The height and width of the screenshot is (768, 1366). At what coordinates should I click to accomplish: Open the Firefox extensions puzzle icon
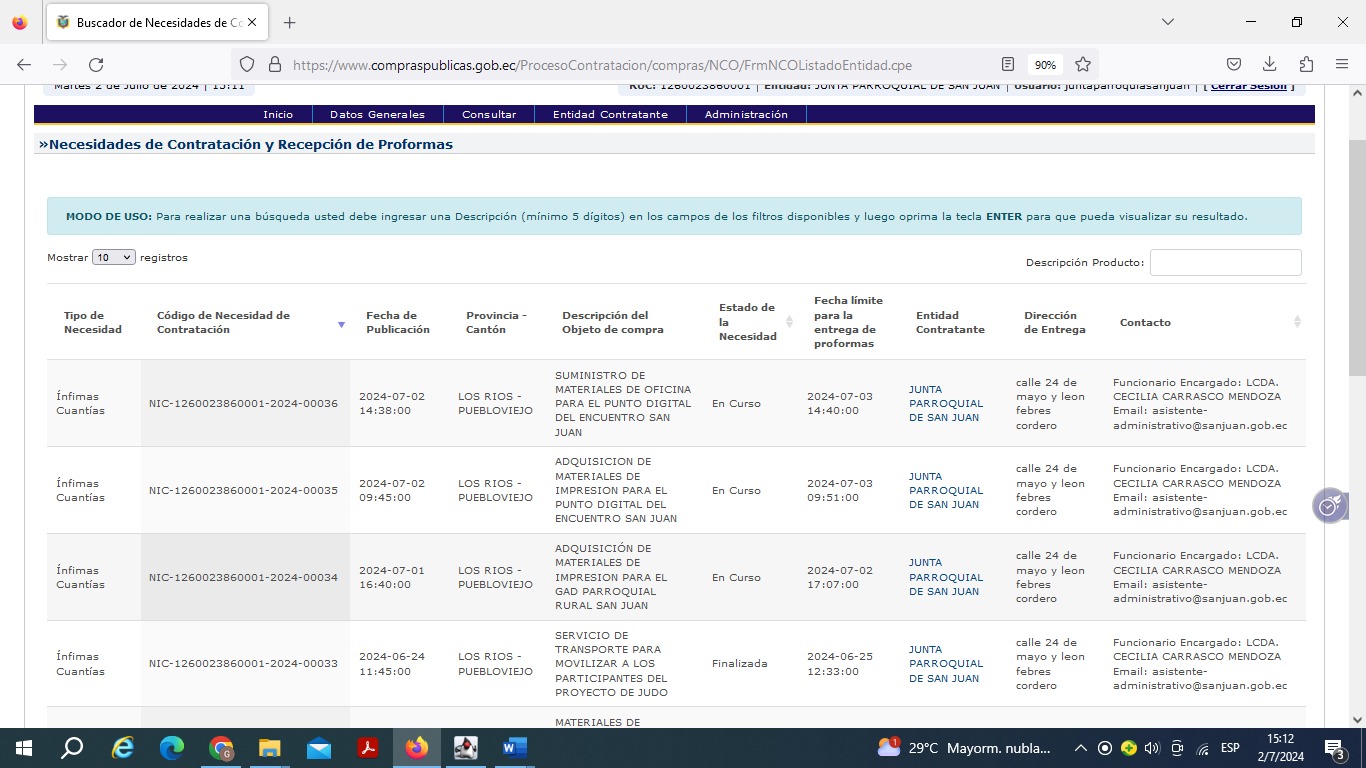[x=1306, y=65]
